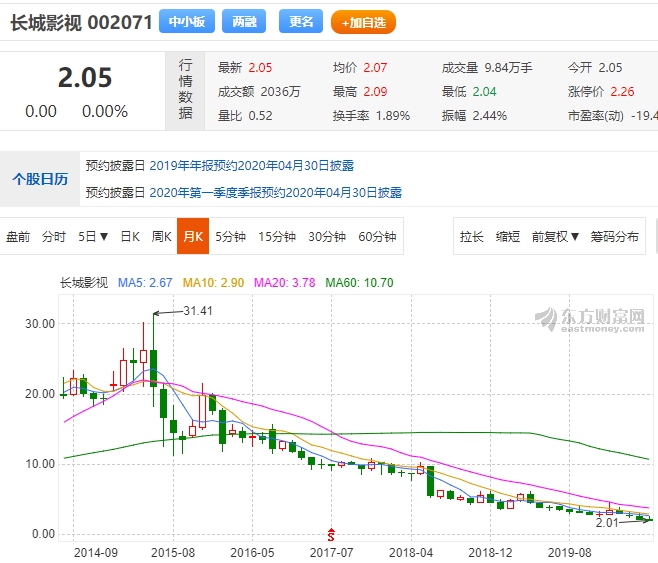Select the 月K chart tab
The image size is (658, 563).
(192, 237)
